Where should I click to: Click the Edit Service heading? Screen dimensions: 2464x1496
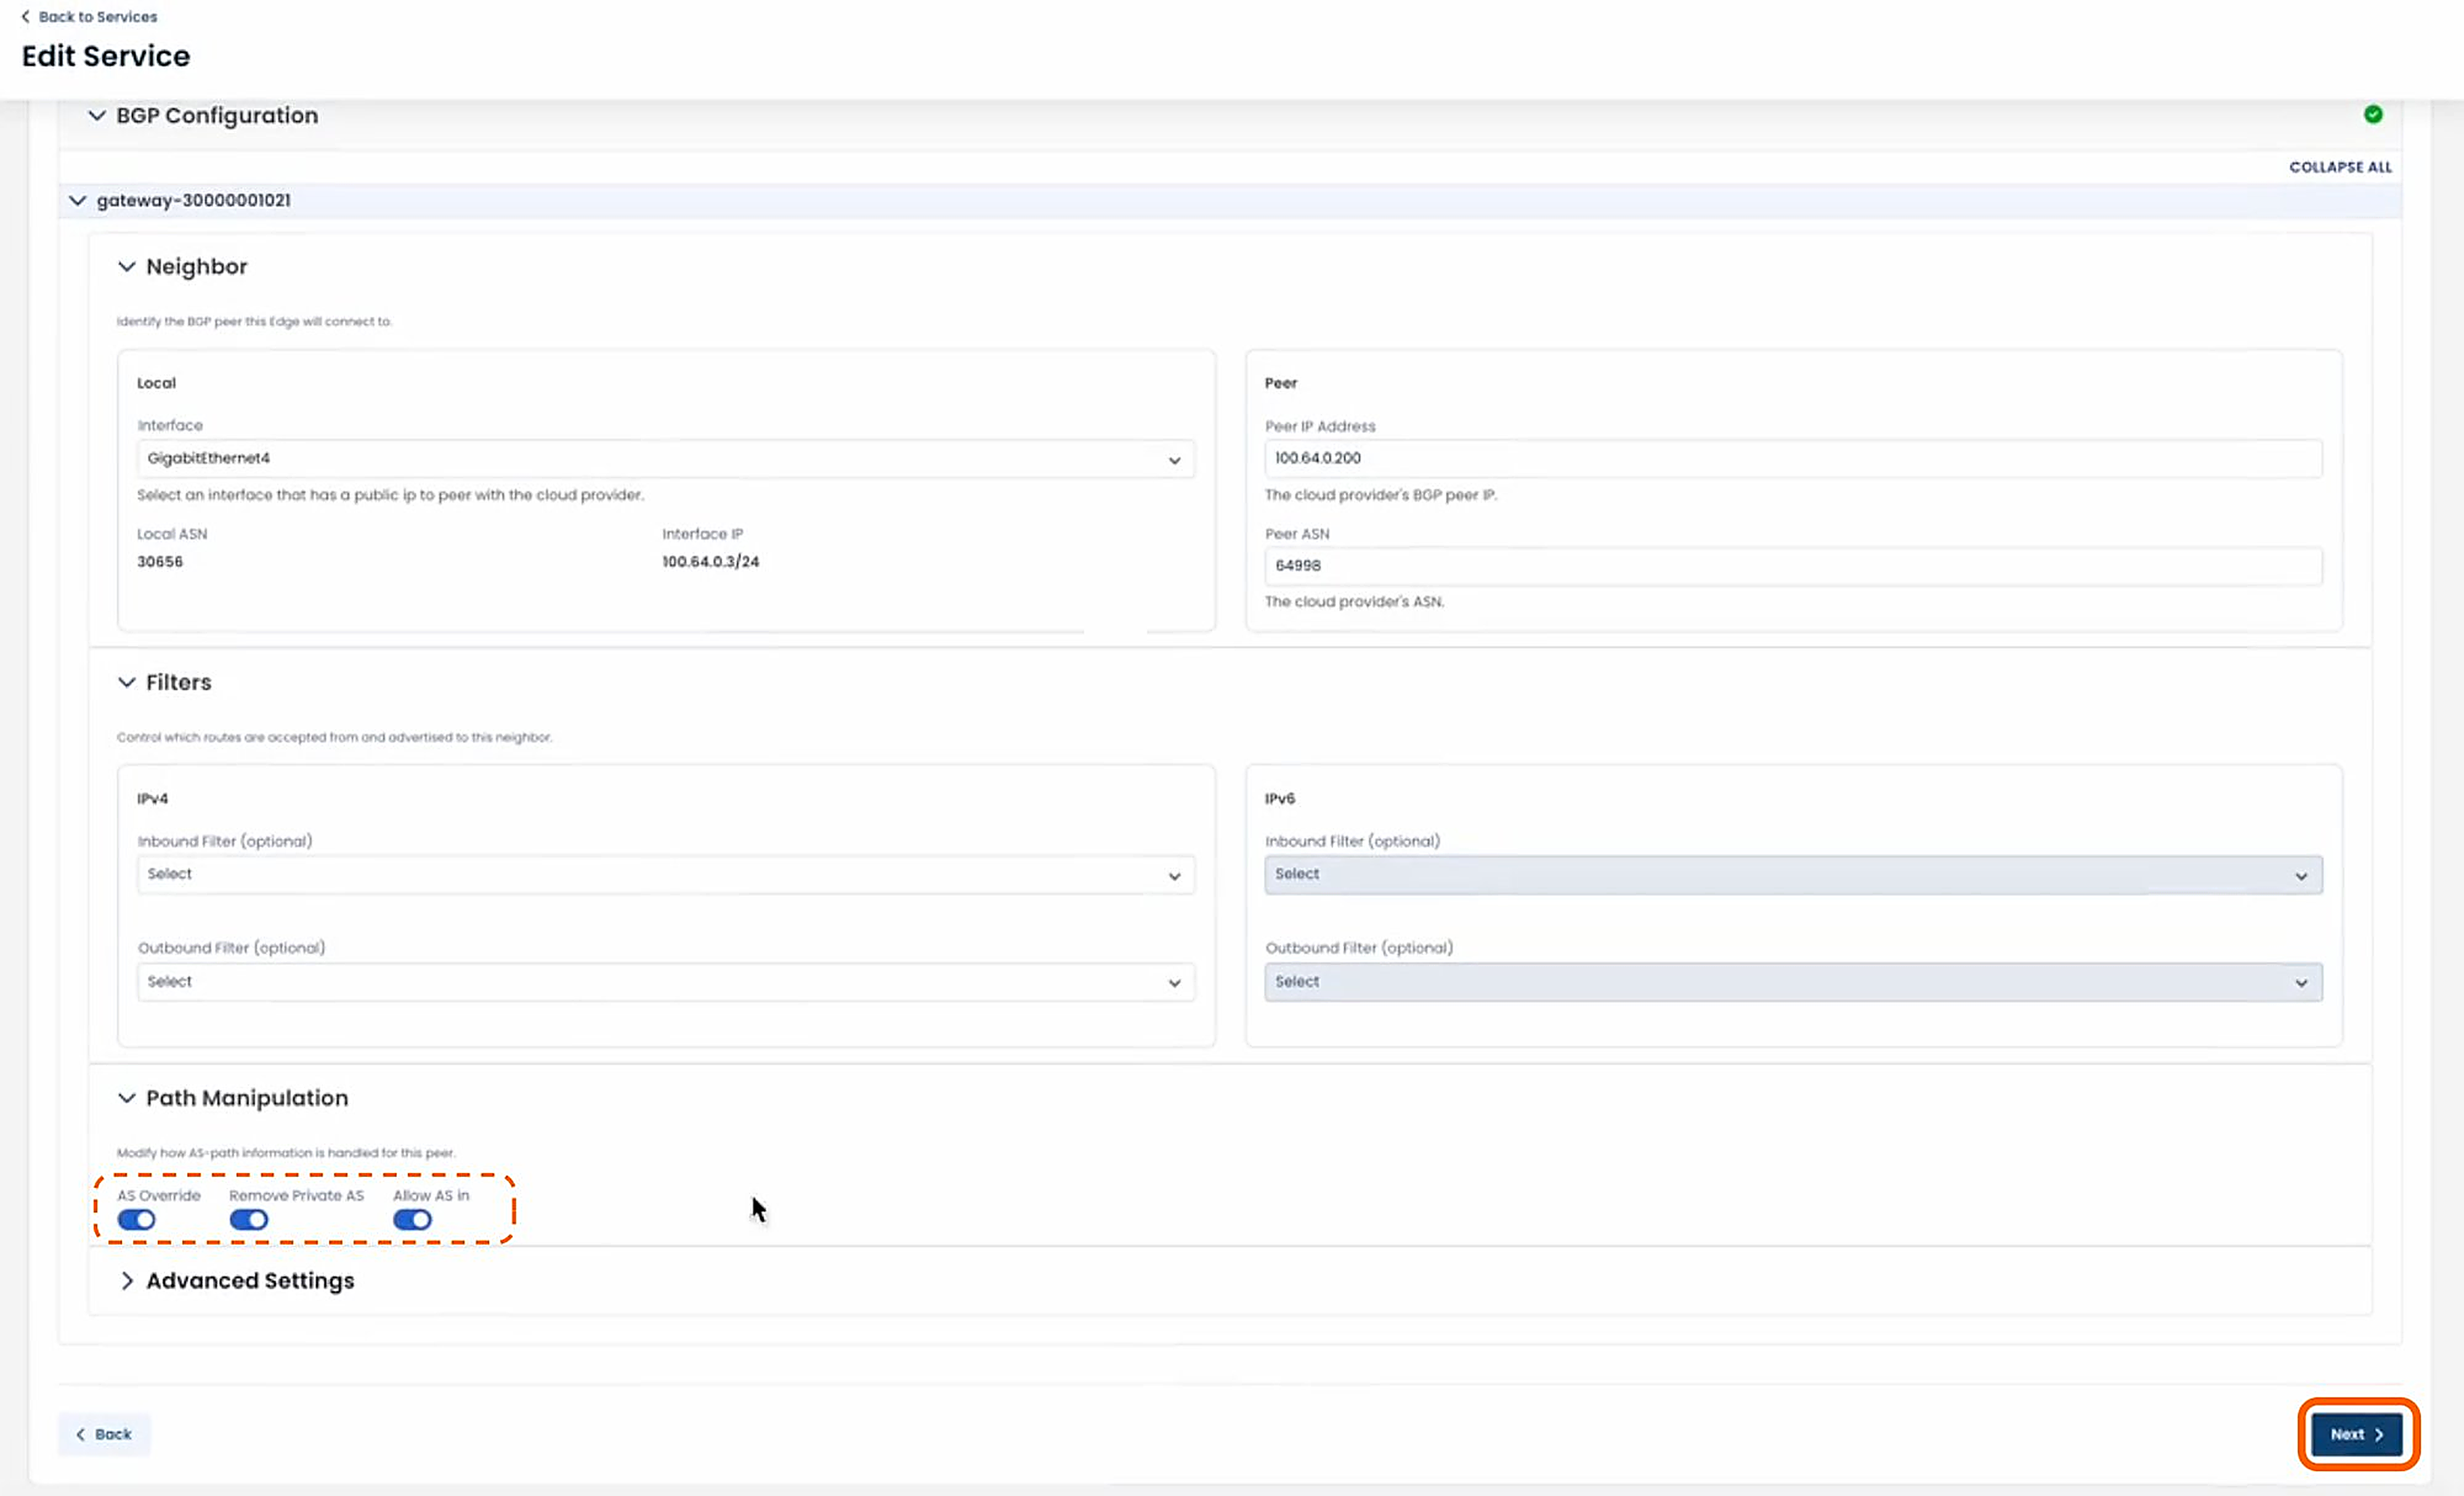tap(106, 56)
